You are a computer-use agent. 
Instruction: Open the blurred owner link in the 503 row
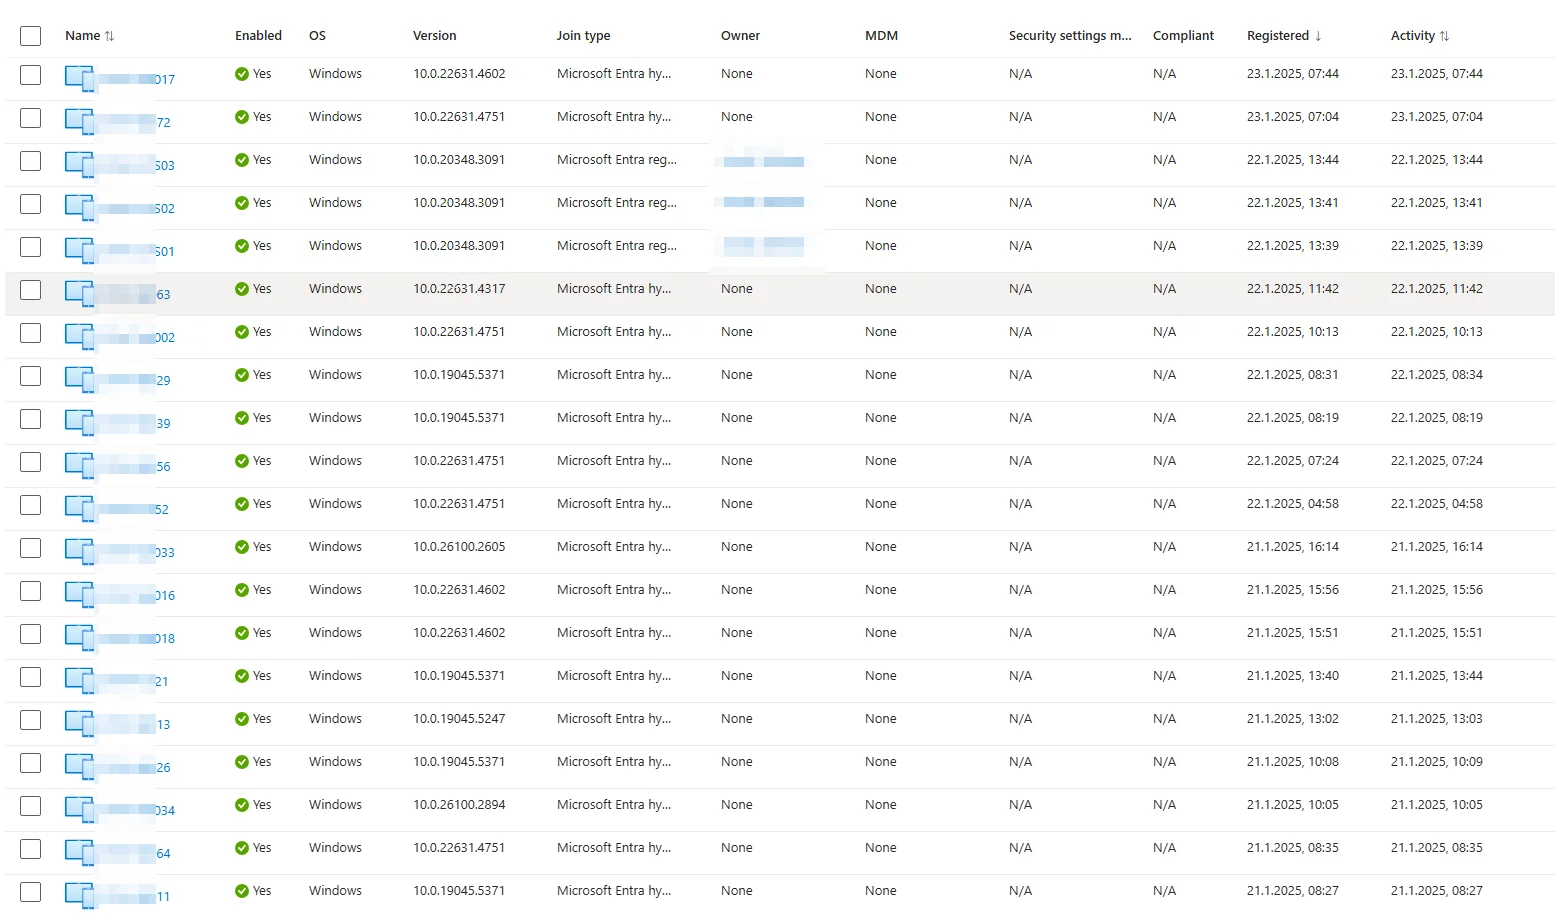[763, 160]
